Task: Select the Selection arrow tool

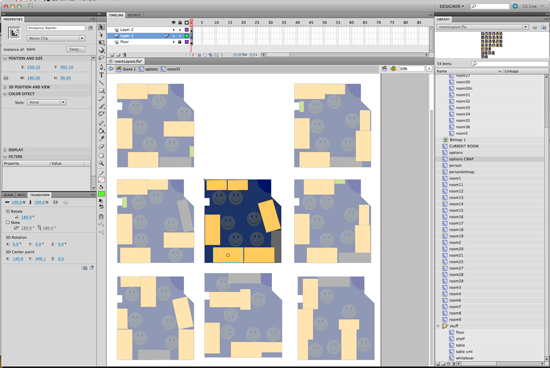Action: (x=101, y=27)
